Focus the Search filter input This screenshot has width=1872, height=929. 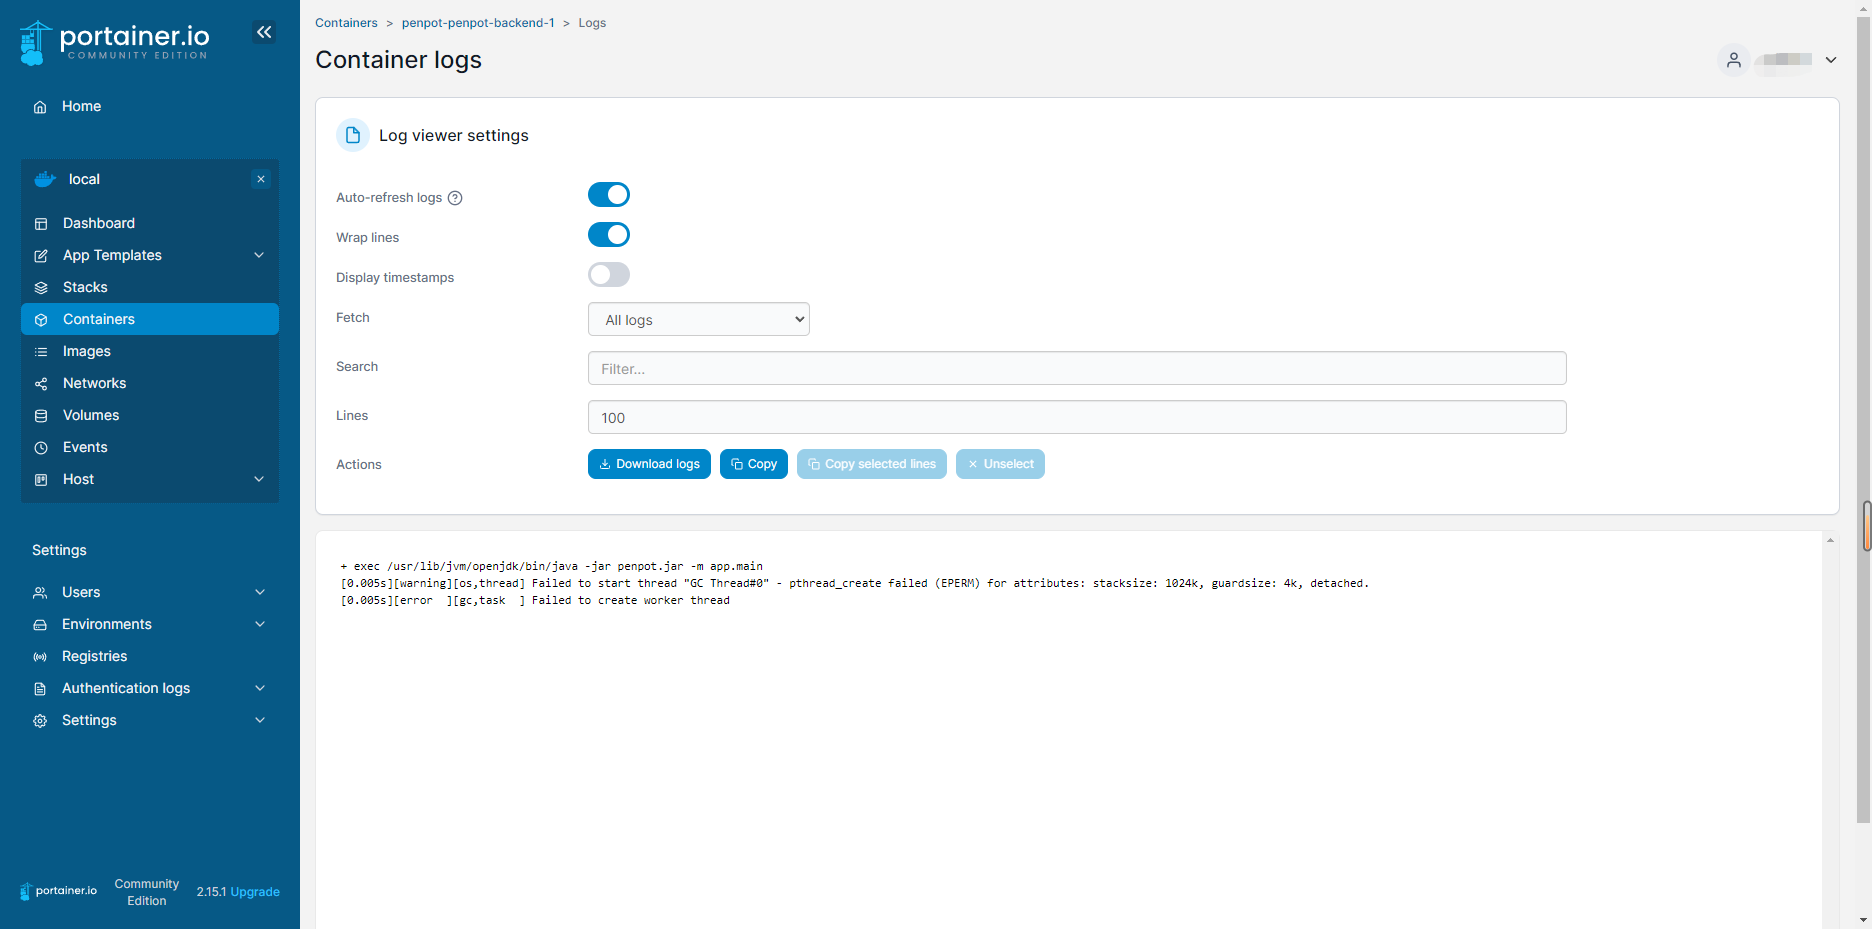pos(1077,368)
